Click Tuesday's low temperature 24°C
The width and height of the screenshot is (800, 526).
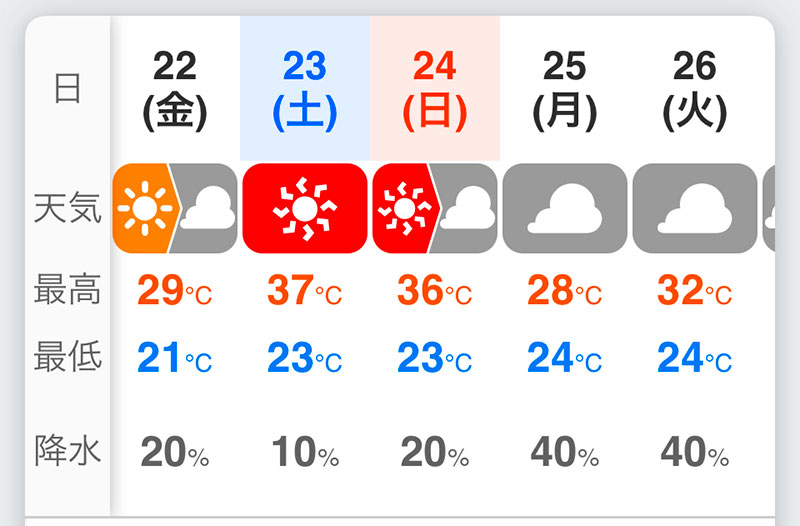tap(695, 357)
